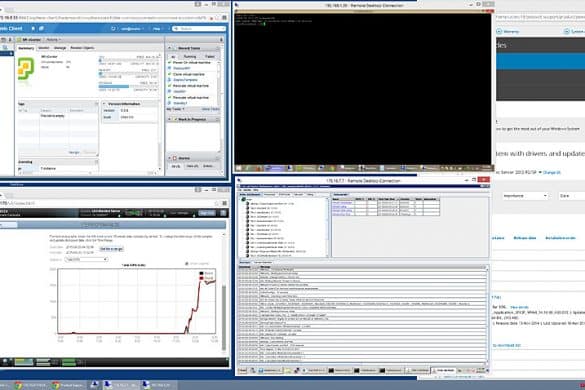Click the vSphere search input field

pos(200,28)
